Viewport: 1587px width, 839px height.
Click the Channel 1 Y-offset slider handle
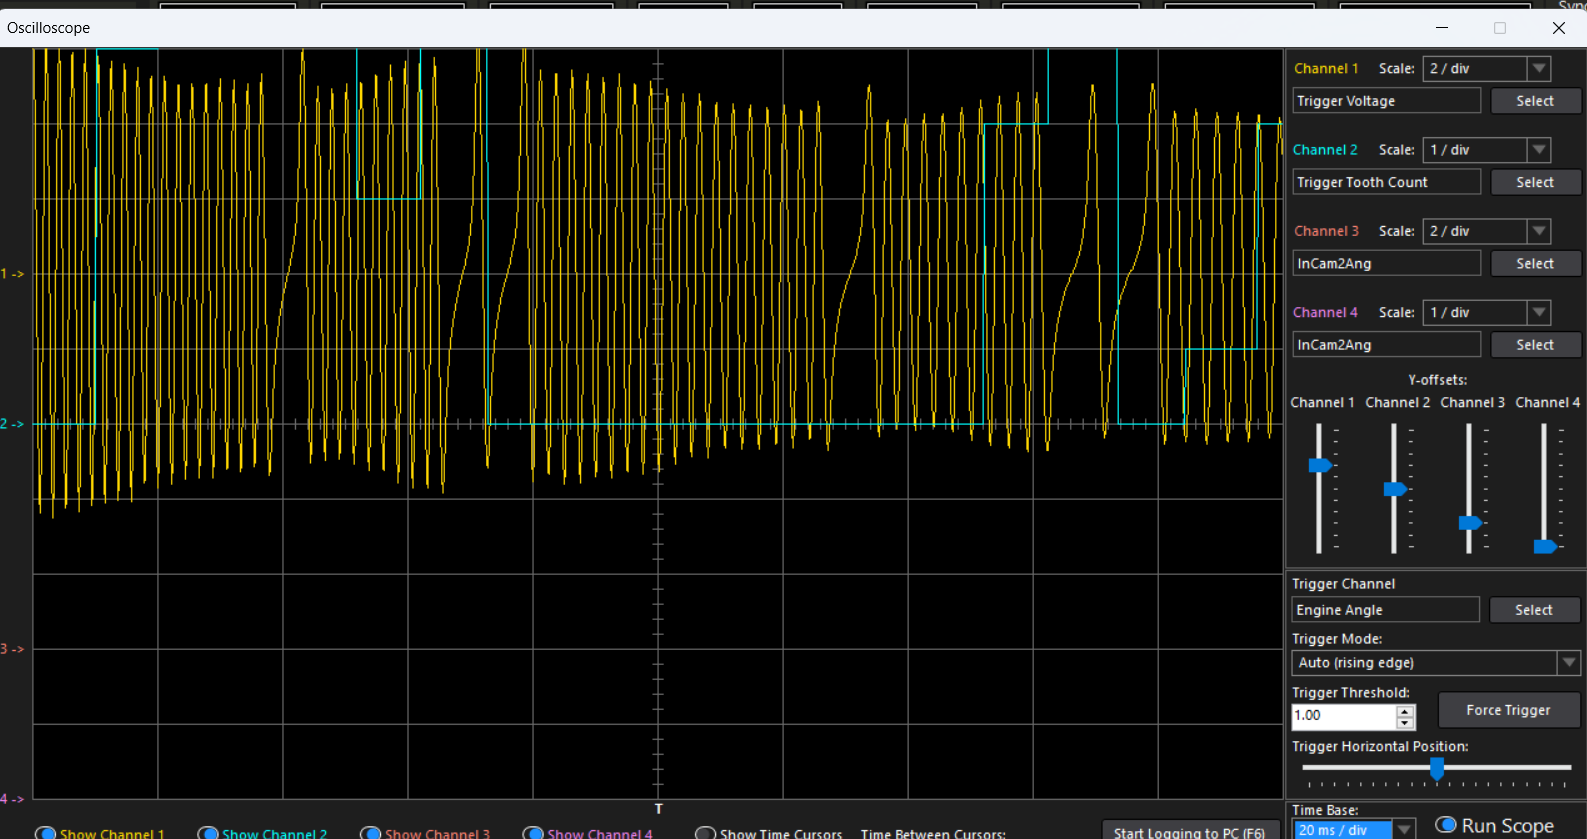[x=1320, y=465]
